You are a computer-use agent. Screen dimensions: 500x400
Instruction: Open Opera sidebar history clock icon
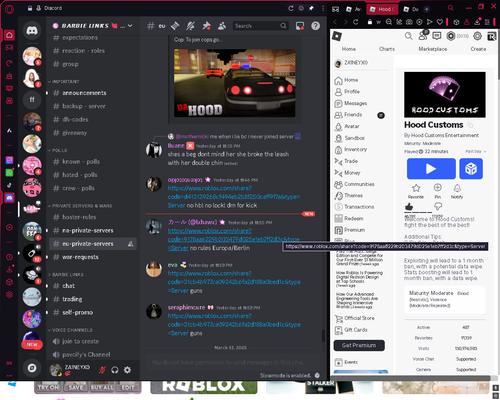pyautogui.click(x=9, y=257)
